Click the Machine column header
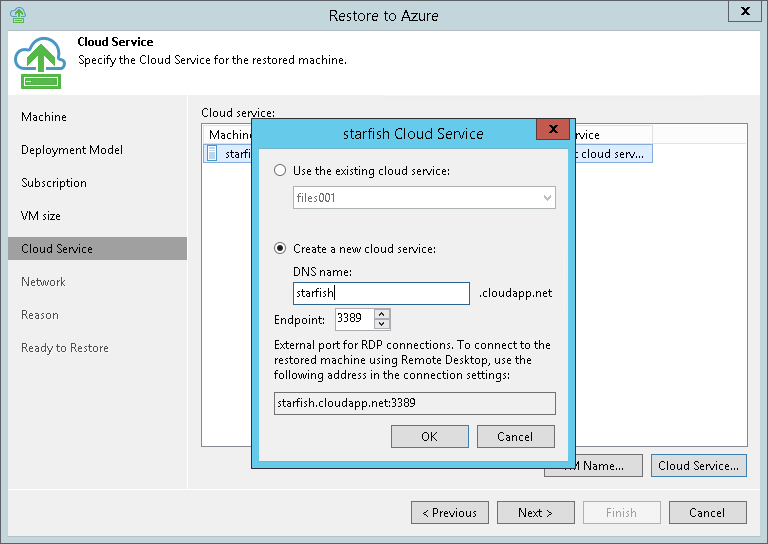768x544 pixels. coord(228,135)
